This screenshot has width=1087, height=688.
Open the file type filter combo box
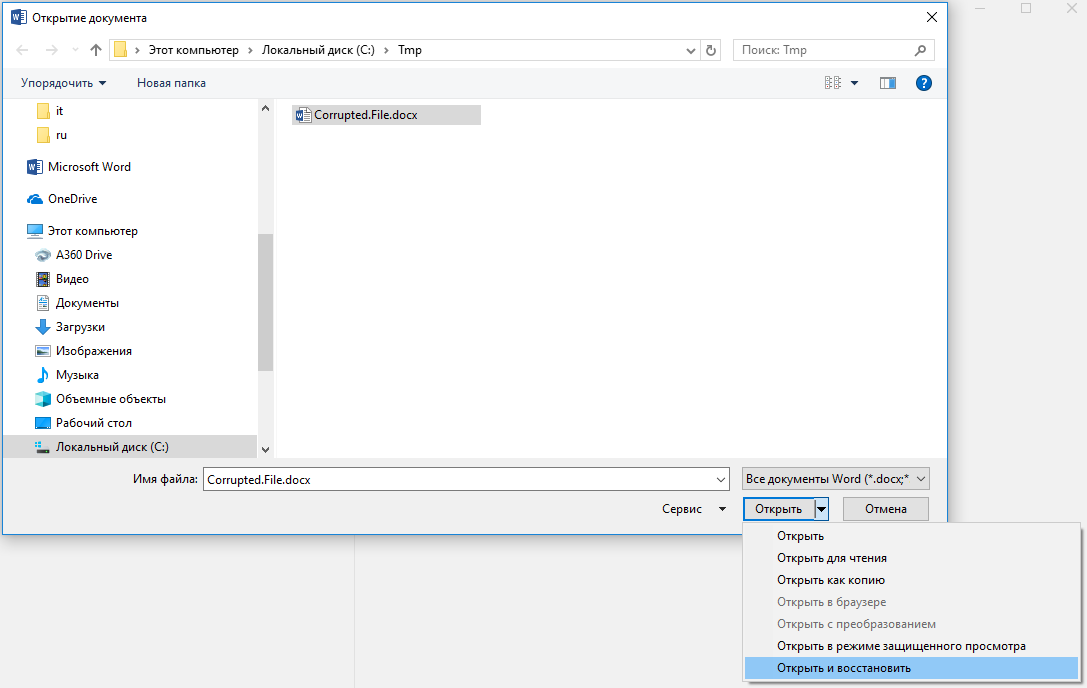(835, 479)
